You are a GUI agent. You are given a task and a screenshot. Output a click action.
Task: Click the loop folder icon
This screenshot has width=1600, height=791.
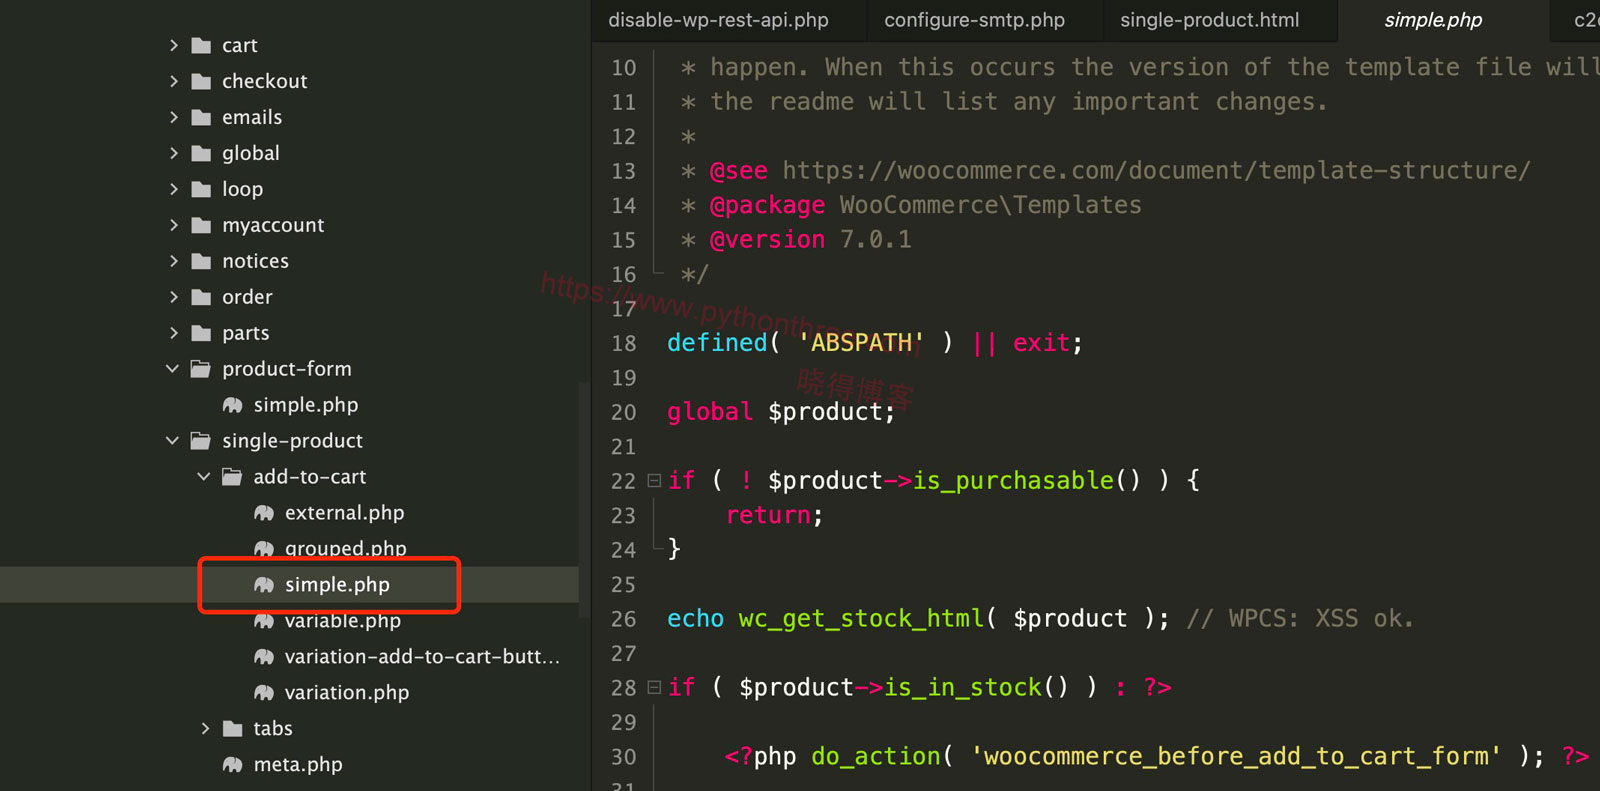[201, 189]
